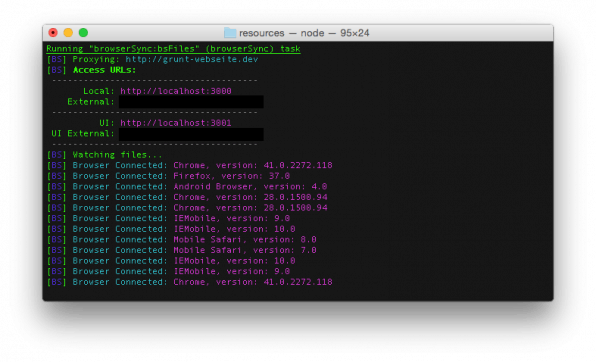Click the 'Watching files...' line
This screenshot has height=362, width=596.
[x=117, y=155]
